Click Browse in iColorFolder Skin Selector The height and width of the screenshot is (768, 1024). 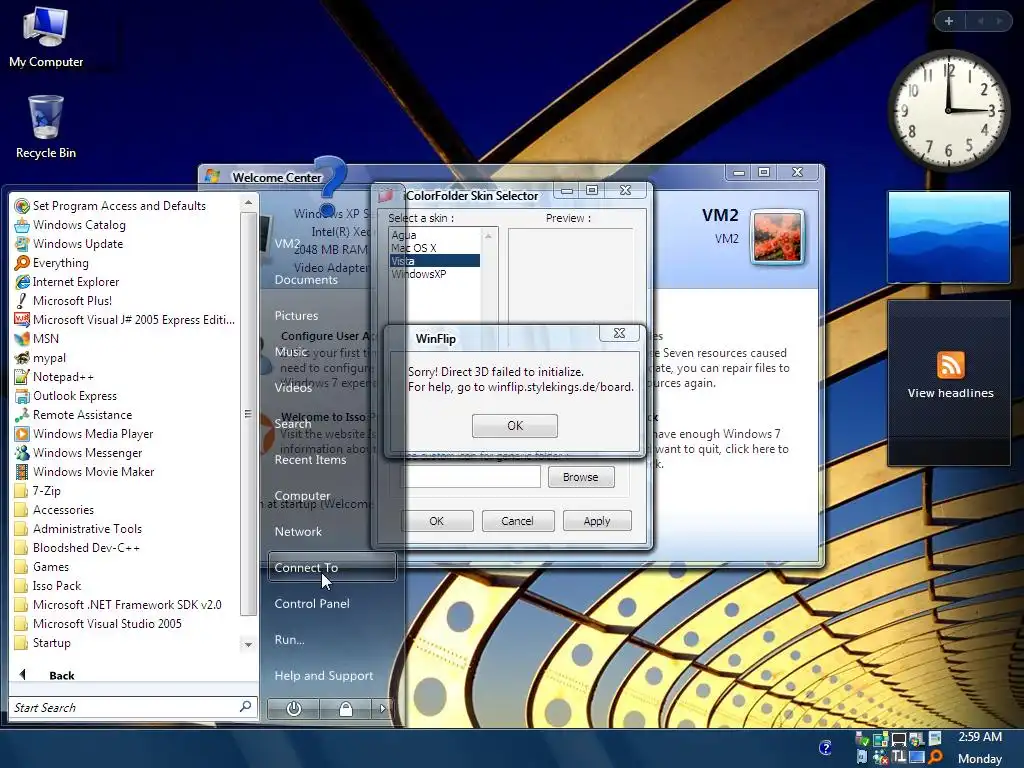(581, 477)
